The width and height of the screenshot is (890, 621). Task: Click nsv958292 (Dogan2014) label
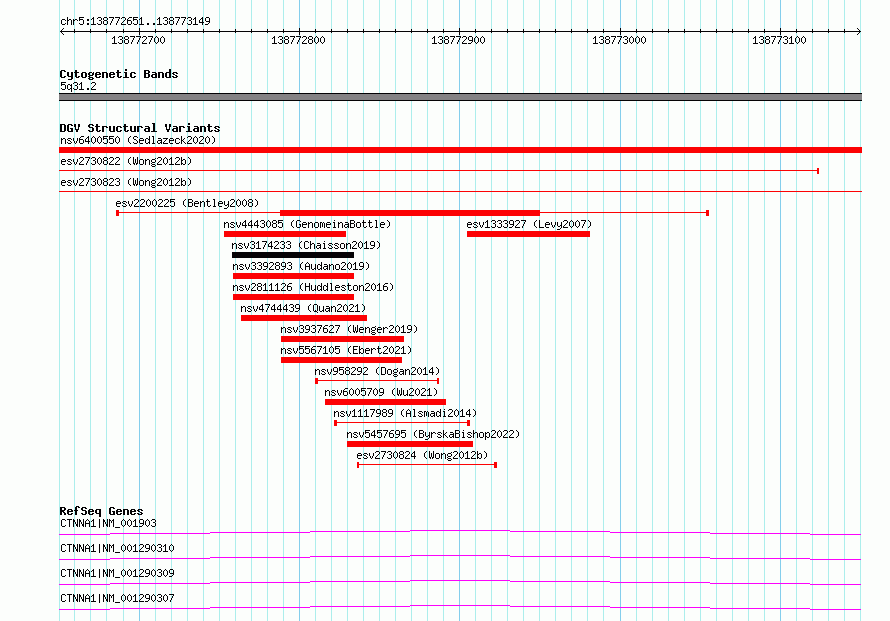click(377, 371)
